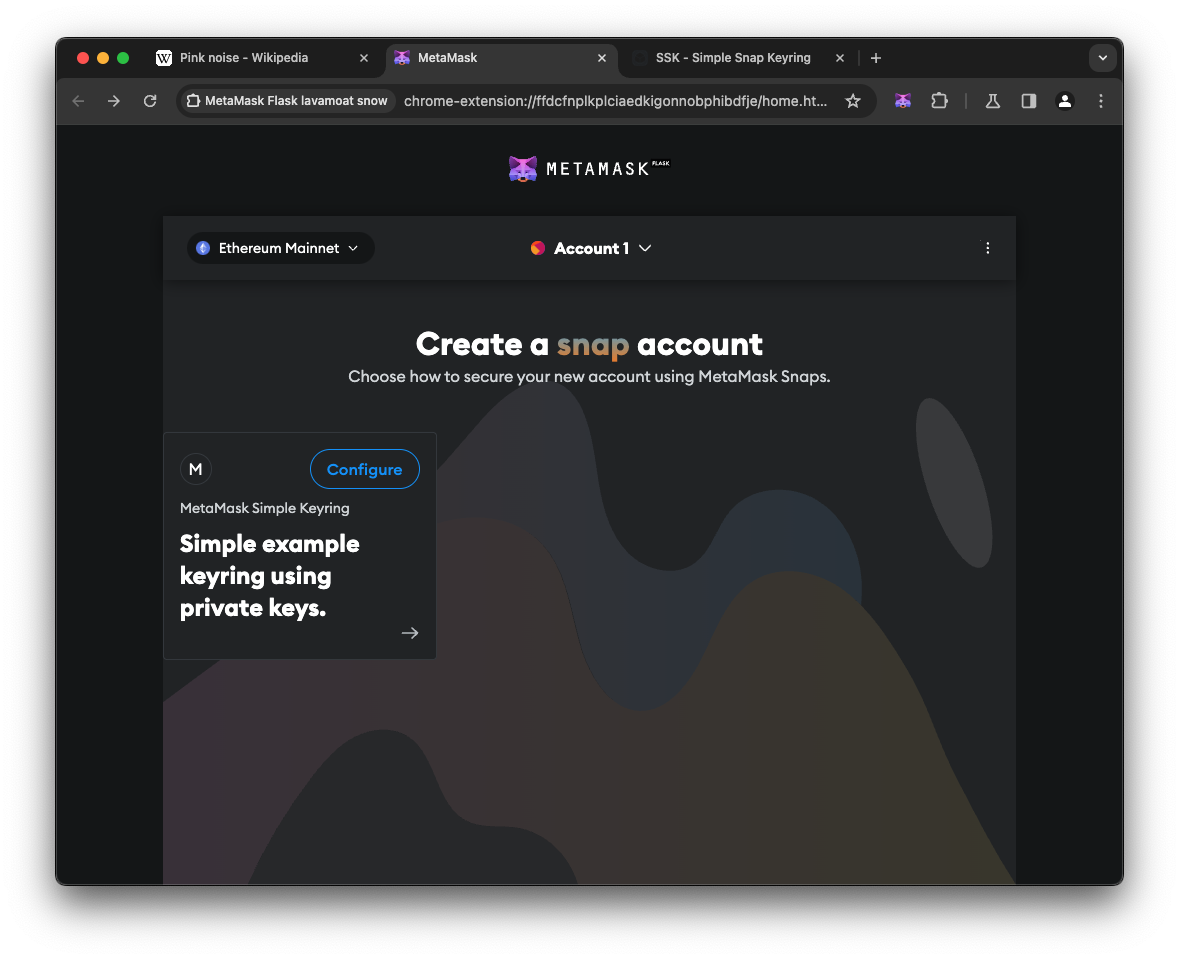Viewport: 1179px width, 959px height.
Task: Open the tab search chevron
Action: pos(1102,58)
